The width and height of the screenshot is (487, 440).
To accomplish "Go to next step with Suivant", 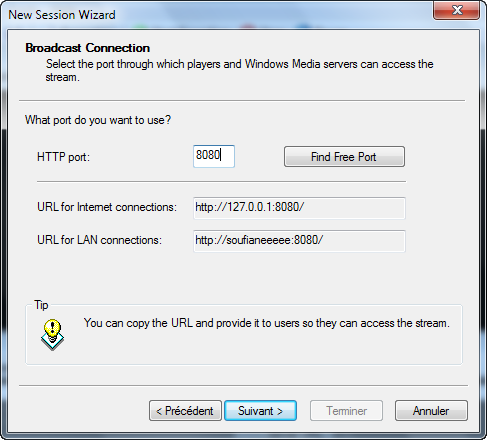I will (x=260, y=411).
